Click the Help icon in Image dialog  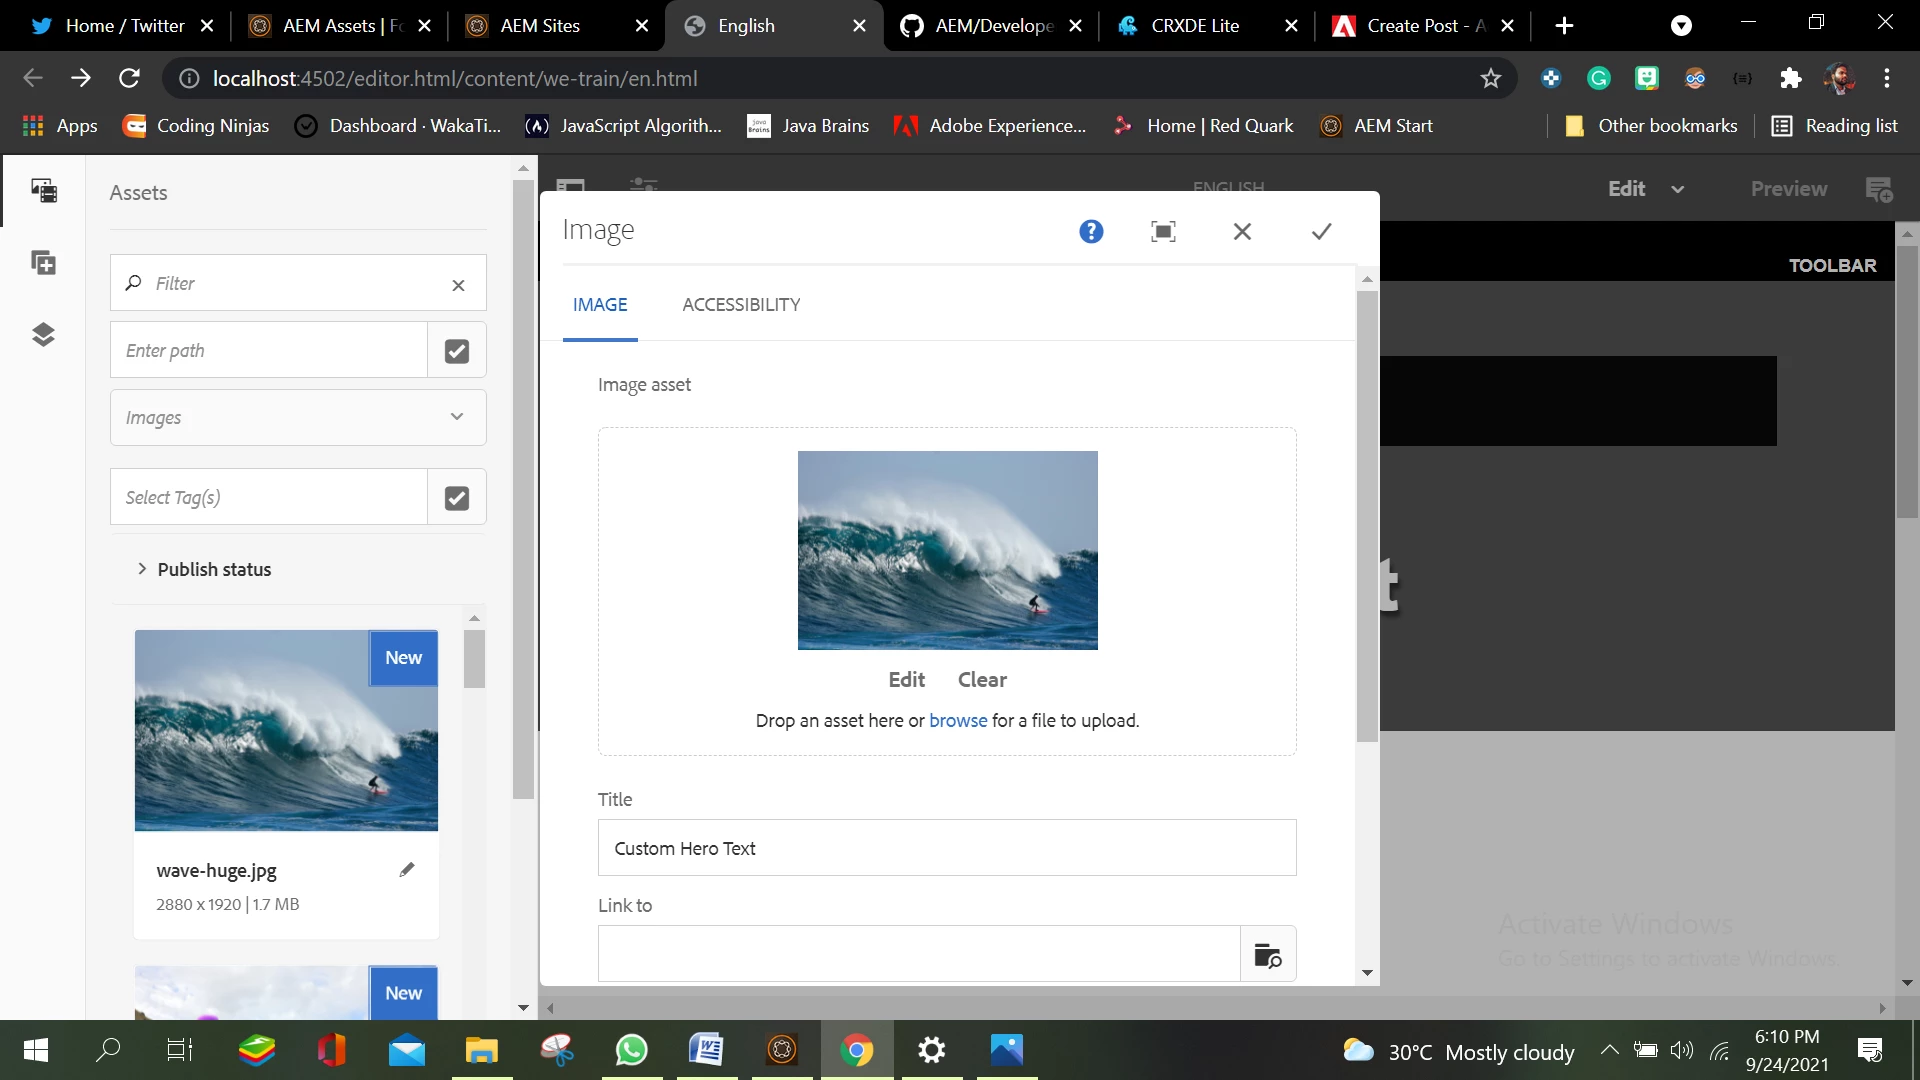1091,232
